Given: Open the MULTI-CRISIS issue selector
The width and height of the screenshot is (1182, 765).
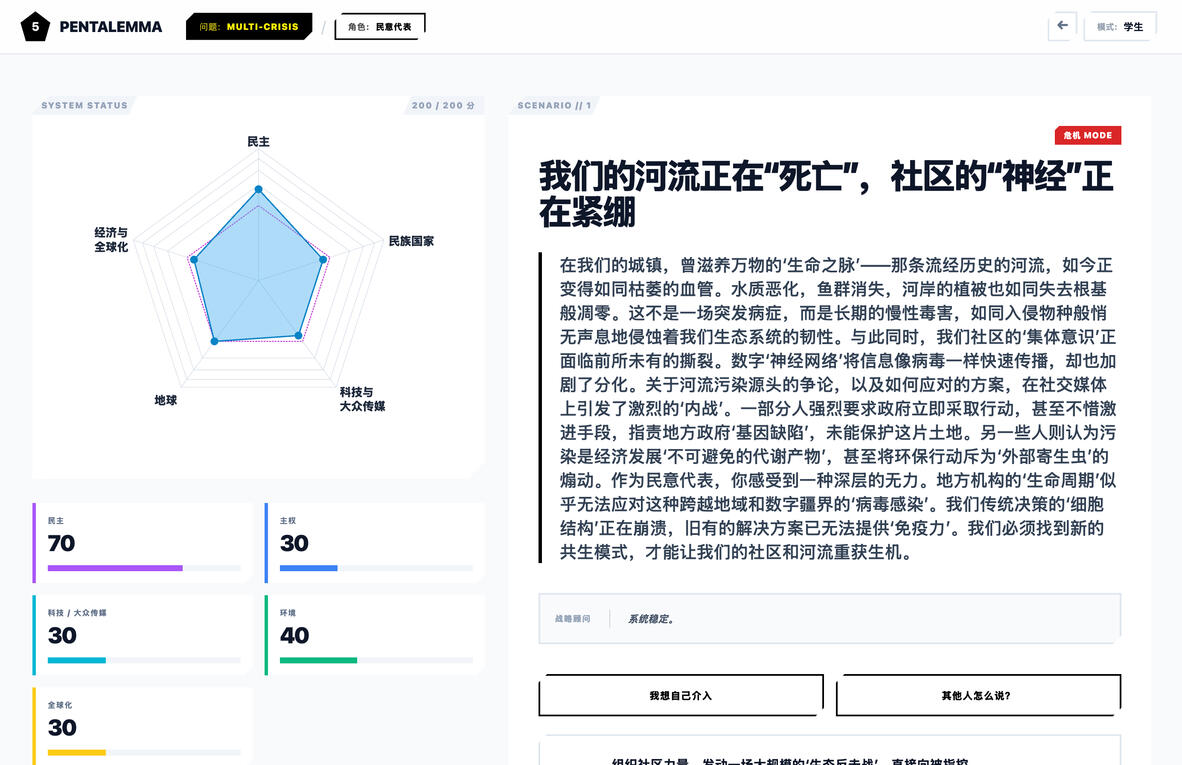Looking at the screenshot, I should (249, 27).
